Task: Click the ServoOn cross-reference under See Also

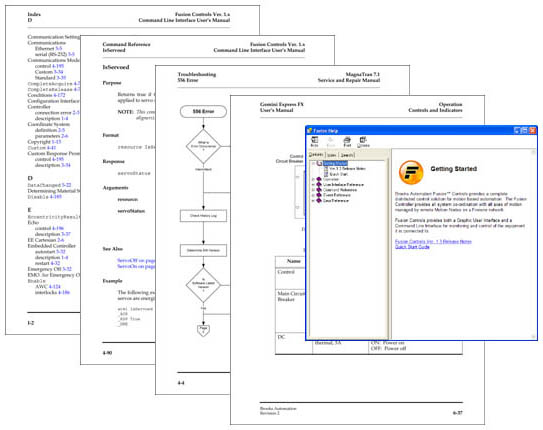Action: 136,266
